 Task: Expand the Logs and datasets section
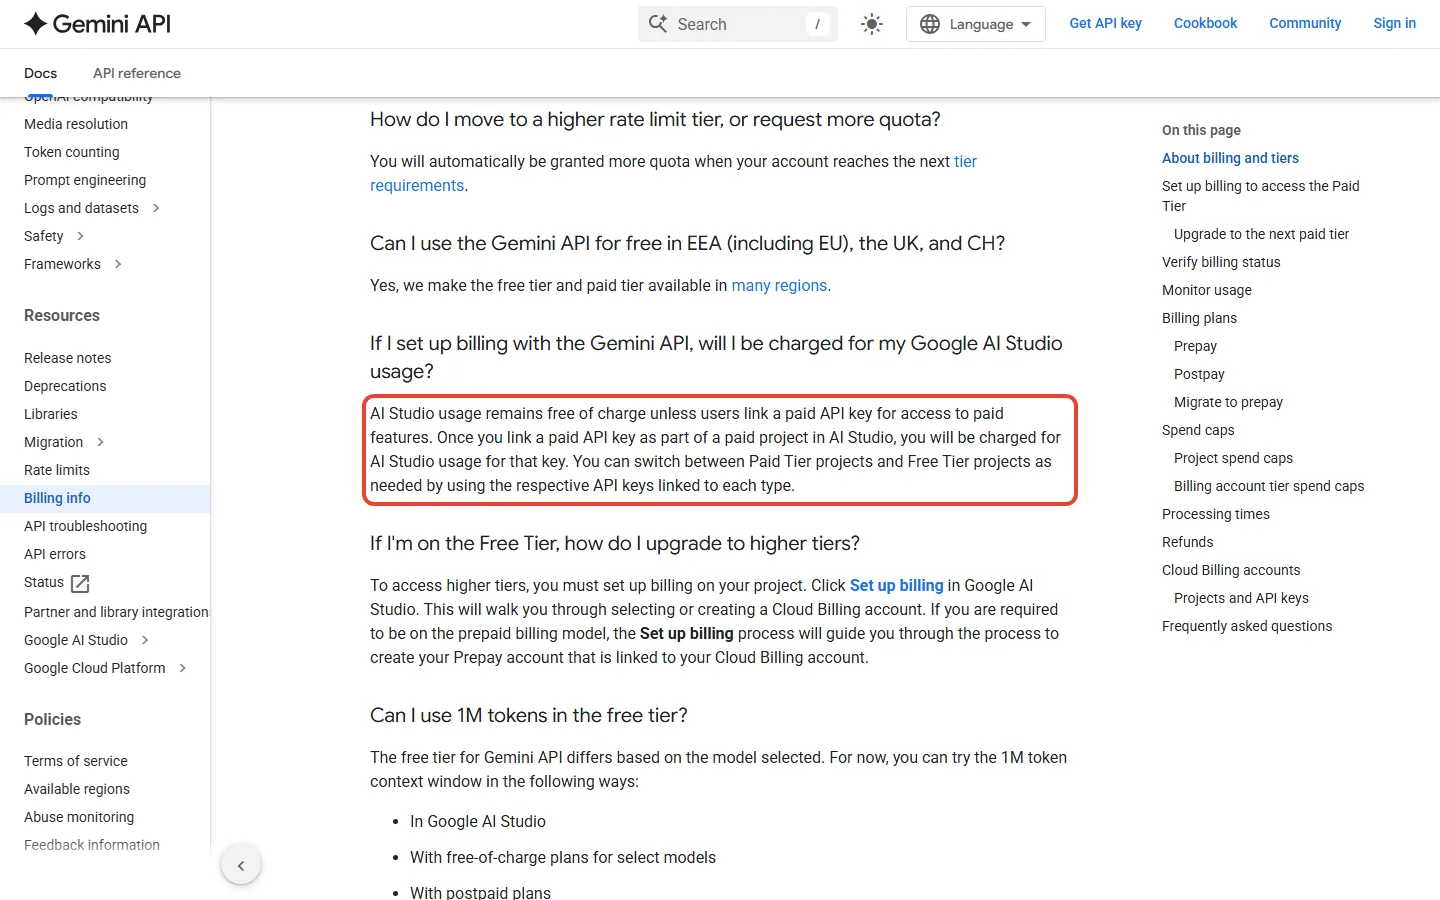tap(156, 208)
